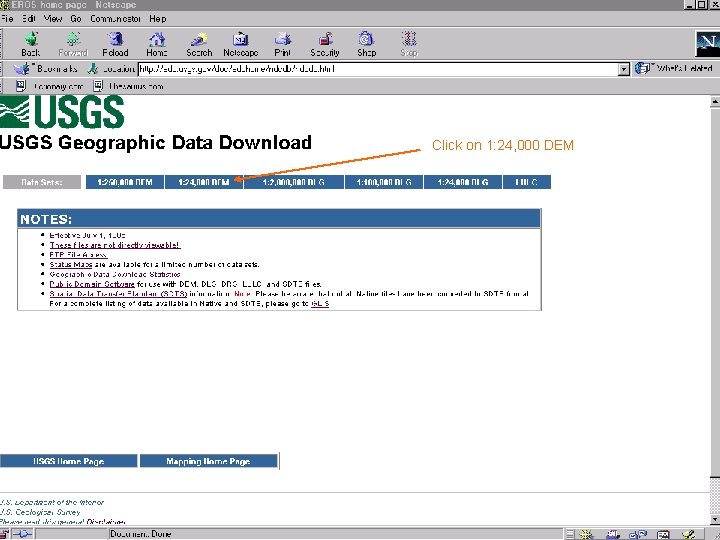Viewport: 720px width, 540px height.
Task: Open the Help menu
Action: (158, 19)
